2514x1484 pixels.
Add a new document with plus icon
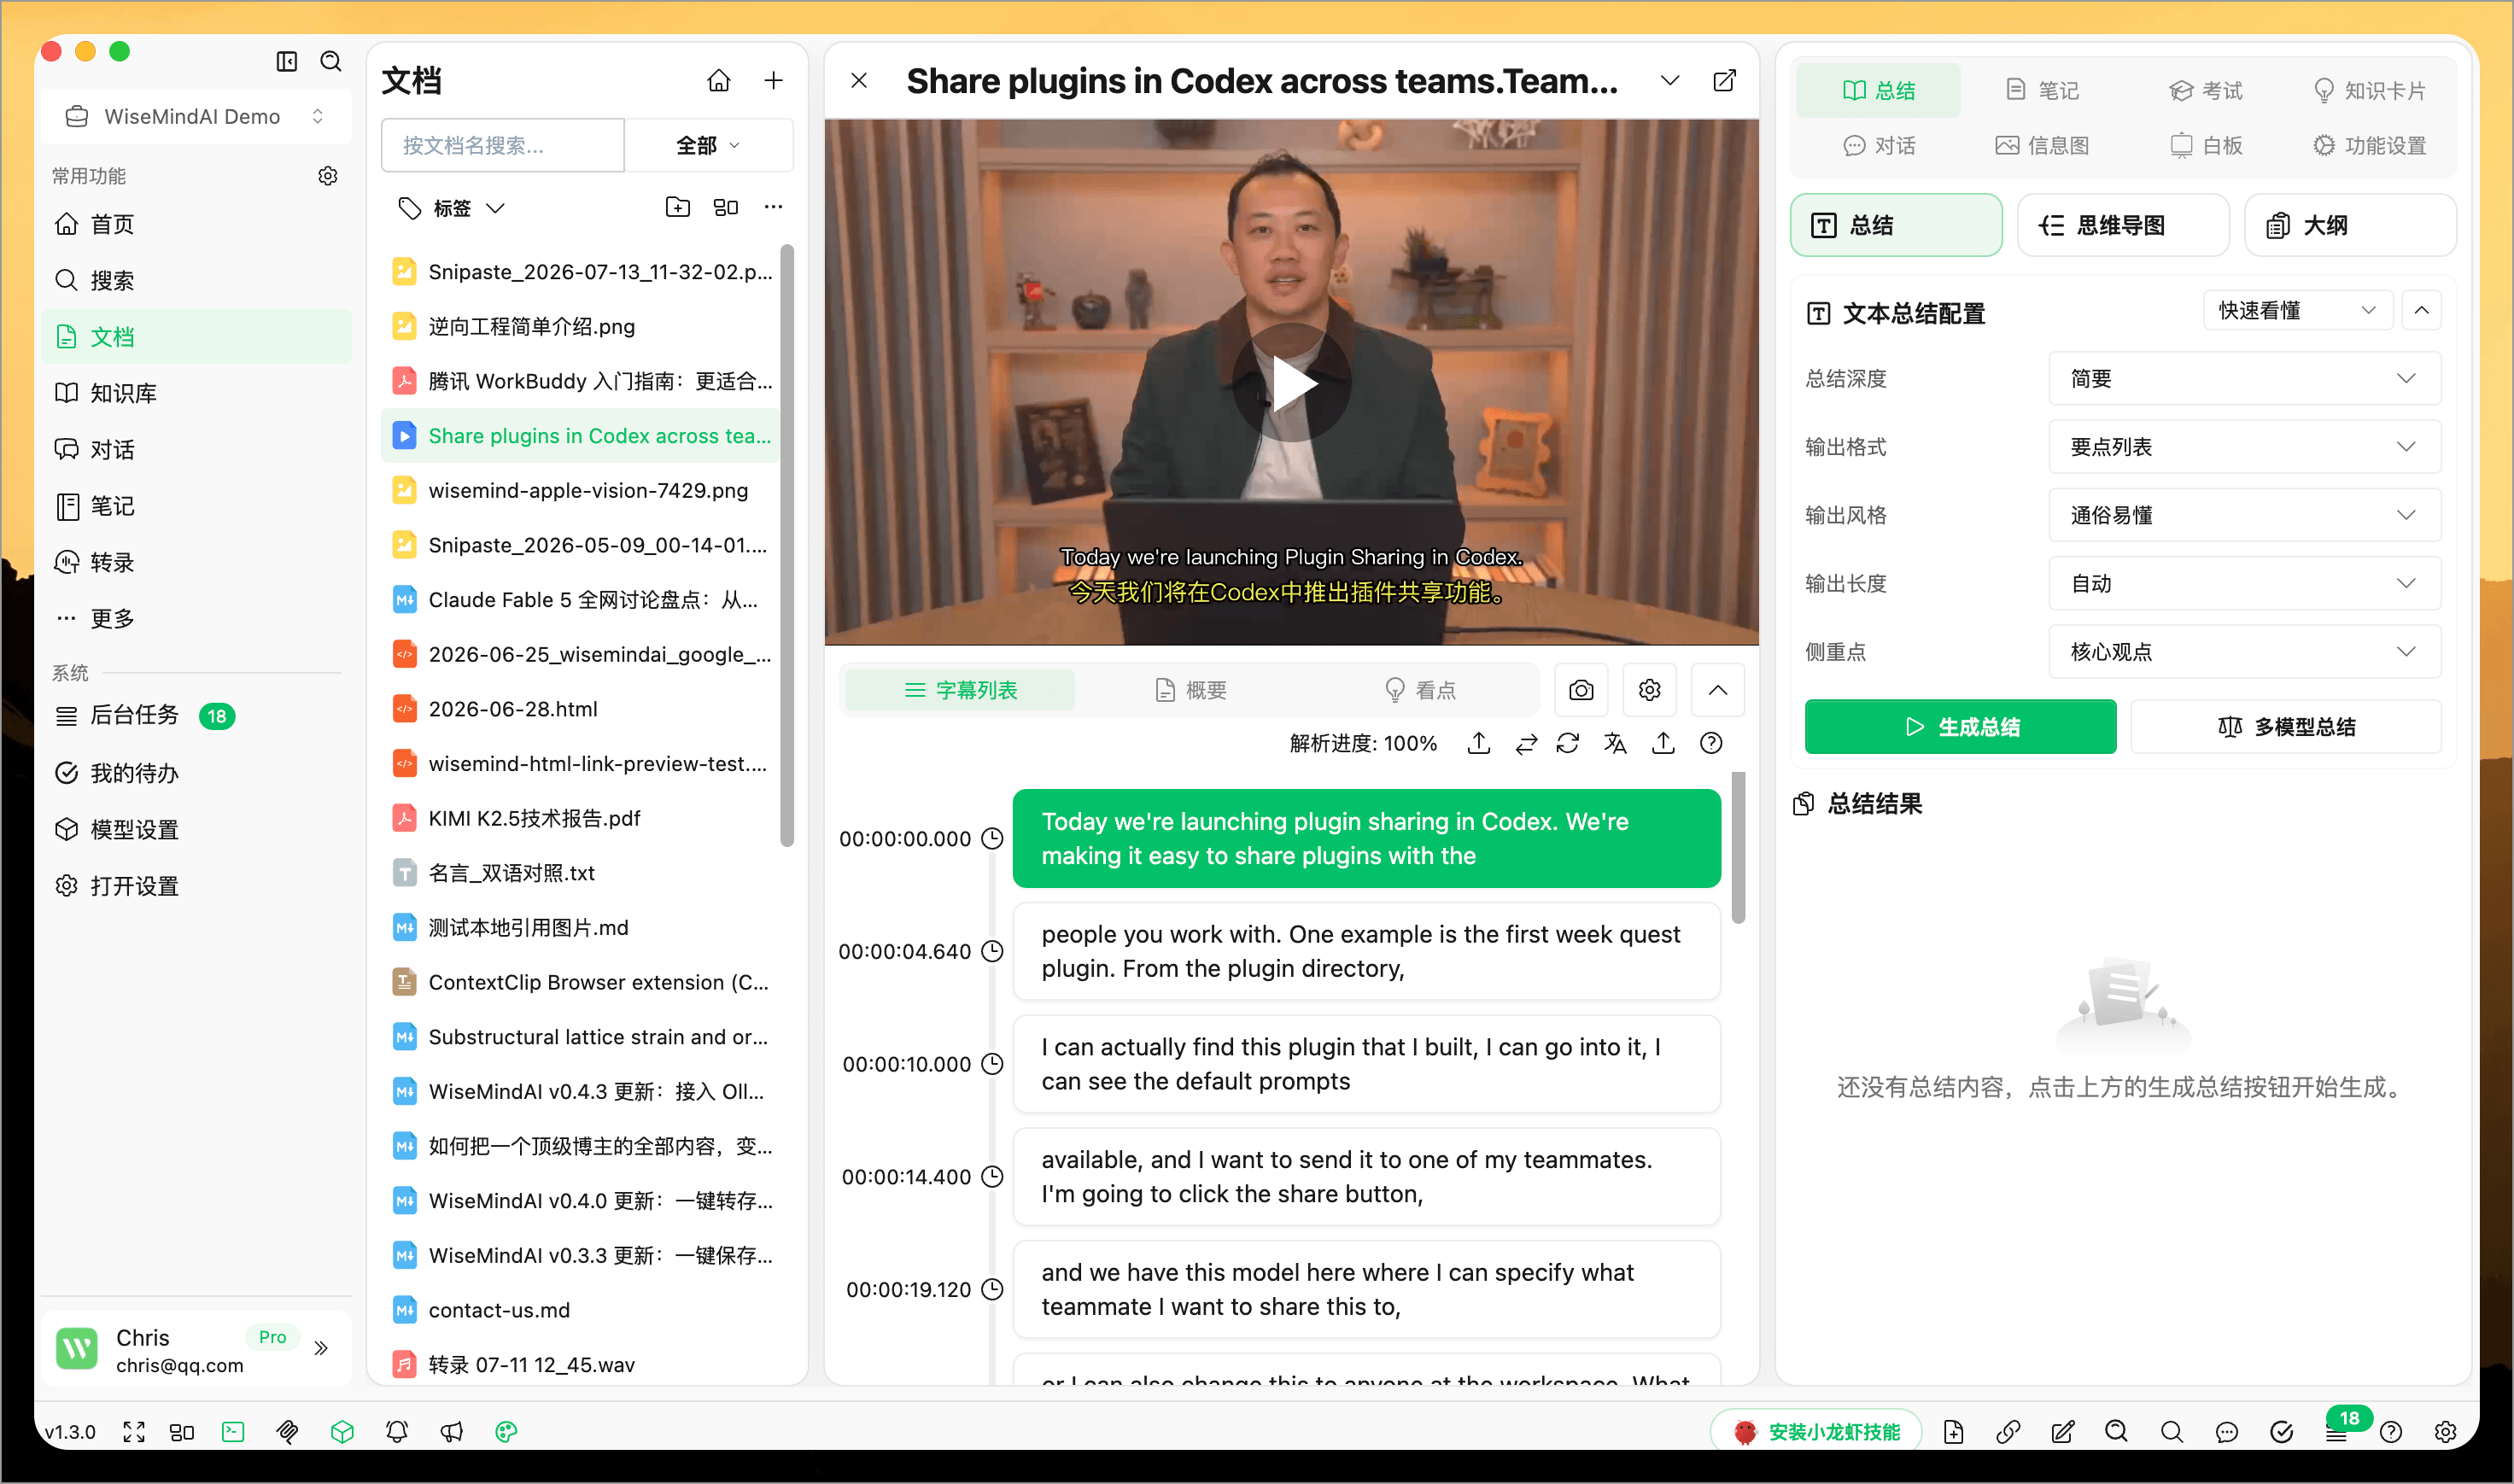tap(773, 80)
